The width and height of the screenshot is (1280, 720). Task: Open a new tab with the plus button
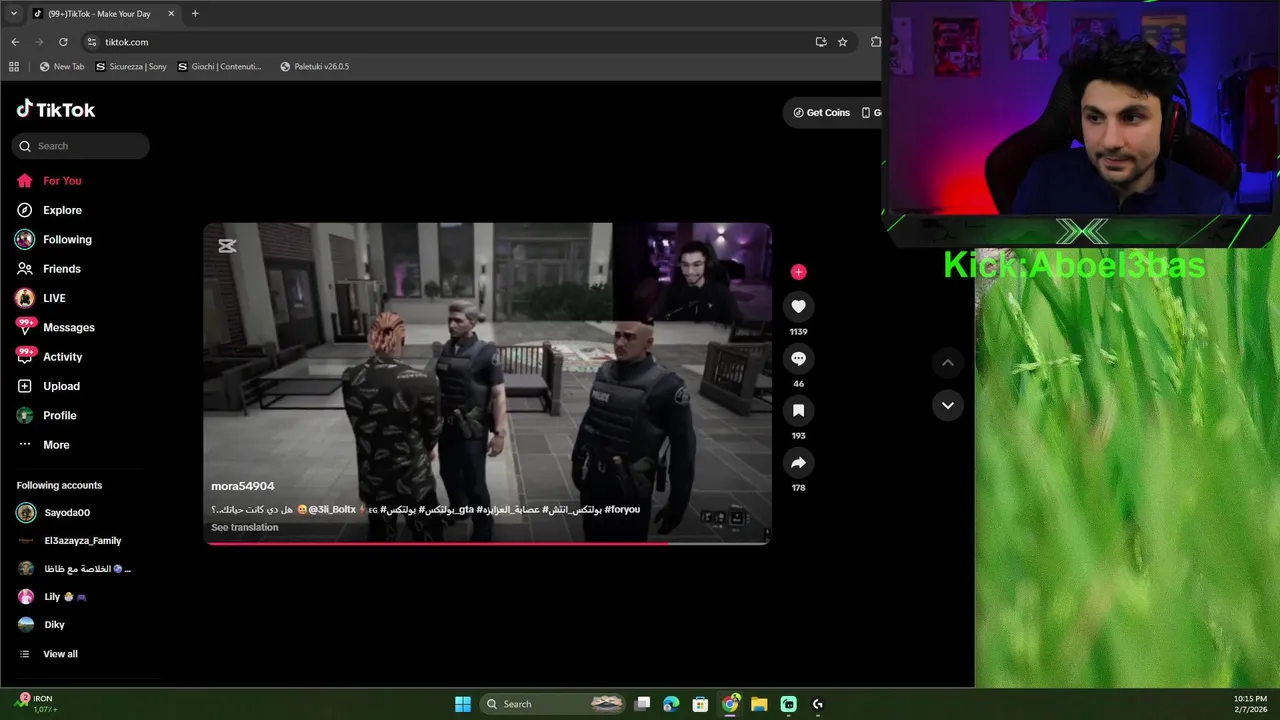click(x=195, y=14)
